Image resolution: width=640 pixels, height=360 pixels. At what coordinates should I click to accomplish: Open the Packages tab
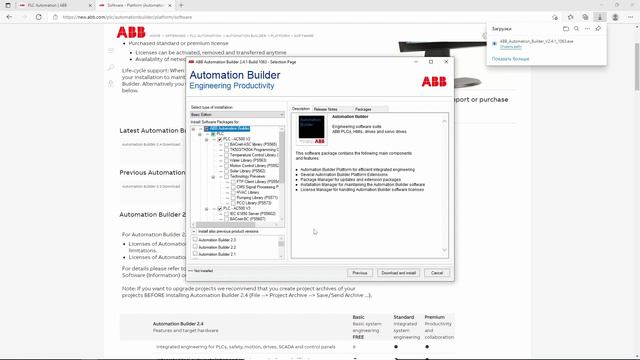pyautogui.click(x=363, y=109)
